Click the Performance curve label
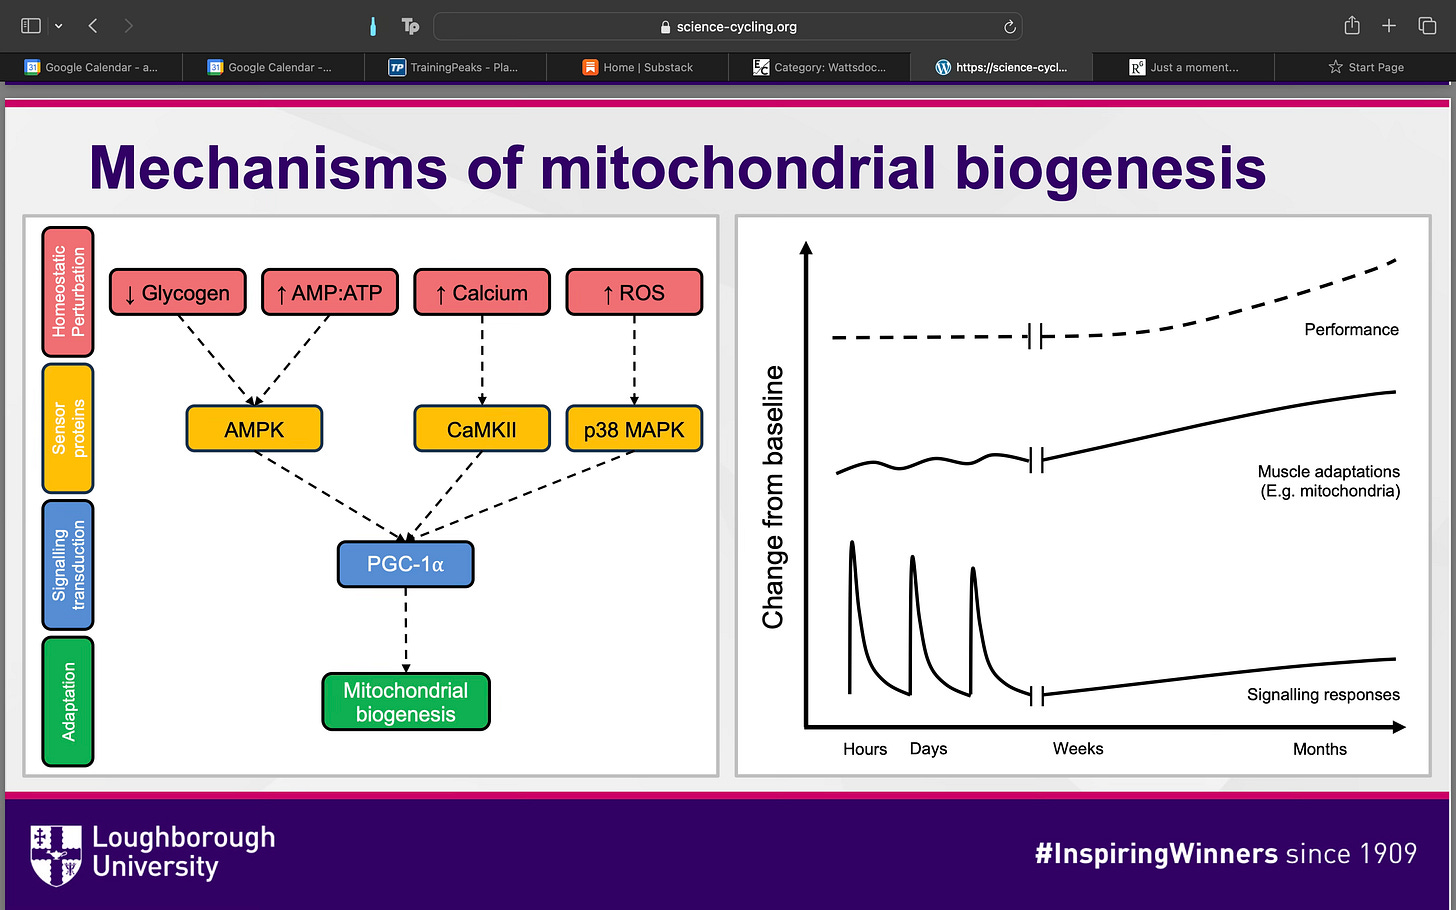 (1351, 329)
